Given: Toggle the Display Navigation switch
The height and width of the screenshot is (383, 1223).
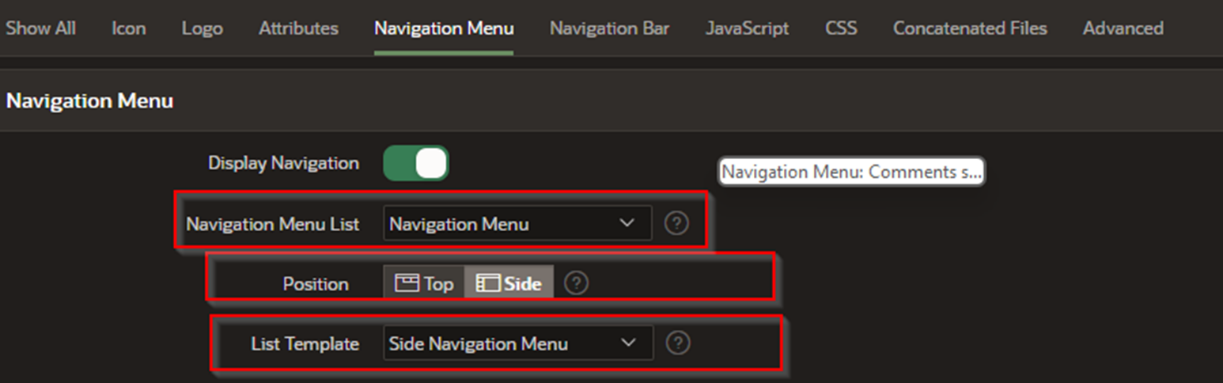Looking at the screenshot, I should pyautogui.click(x=416, y=163).
